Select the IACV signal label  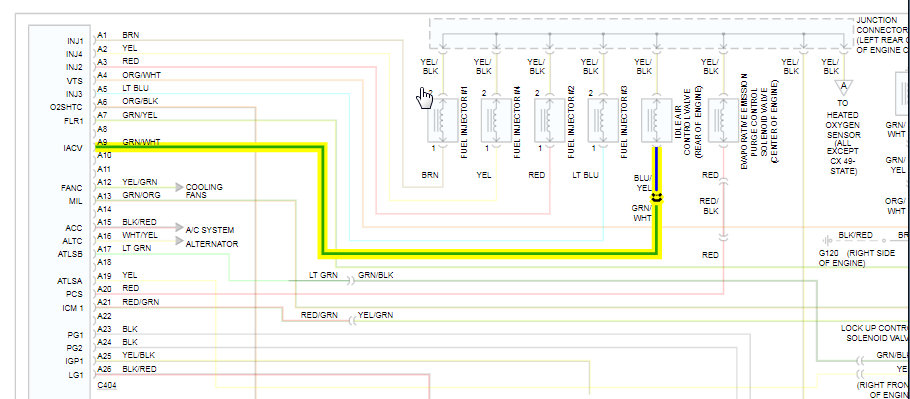tap(74, 148)
